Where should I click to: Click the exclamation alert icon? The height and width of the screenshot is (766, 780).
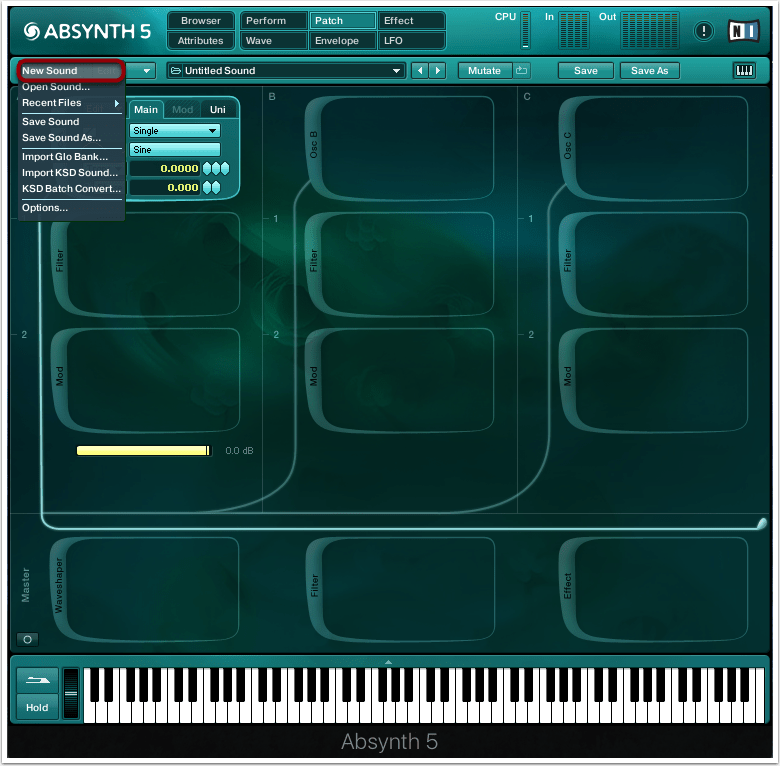tap(704, 31)
